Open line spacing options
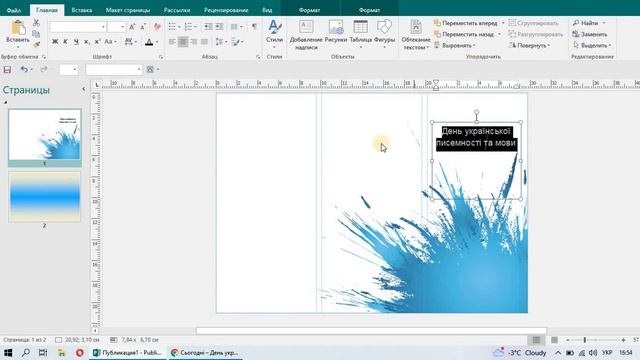Screen dimensions: 640x360 221,42
